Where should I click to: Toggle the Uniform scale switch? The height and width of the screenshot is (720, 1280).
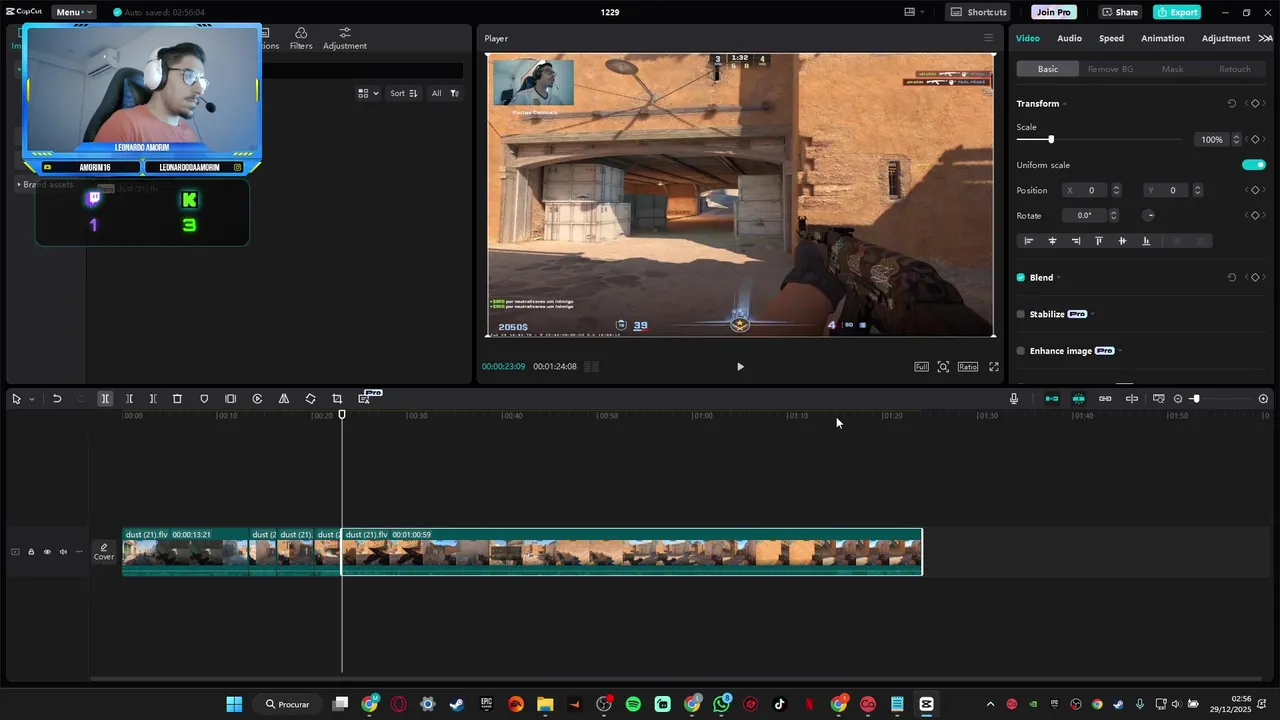[x=1254, y=165]
